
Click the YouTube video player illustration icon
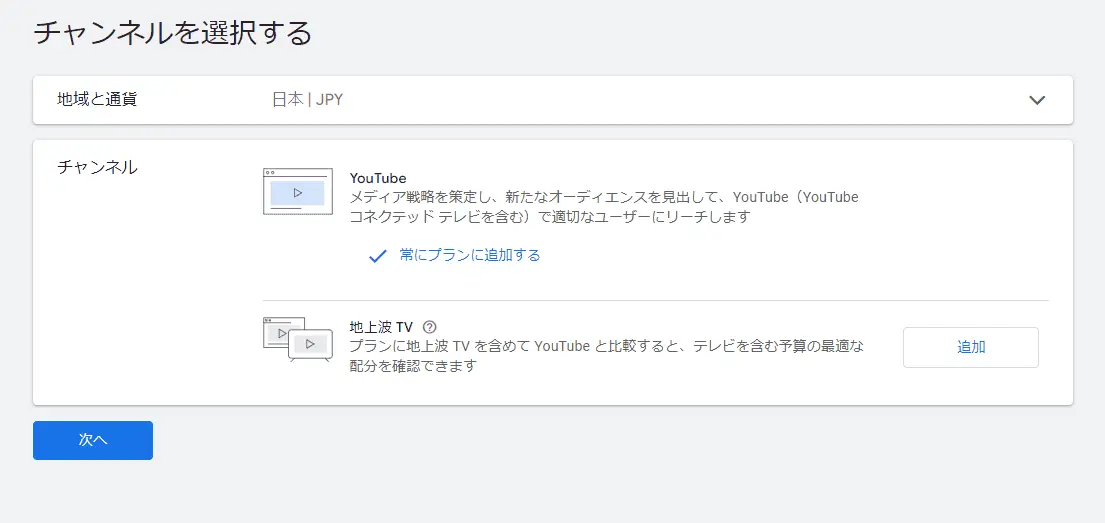click(x=297, y=191)
